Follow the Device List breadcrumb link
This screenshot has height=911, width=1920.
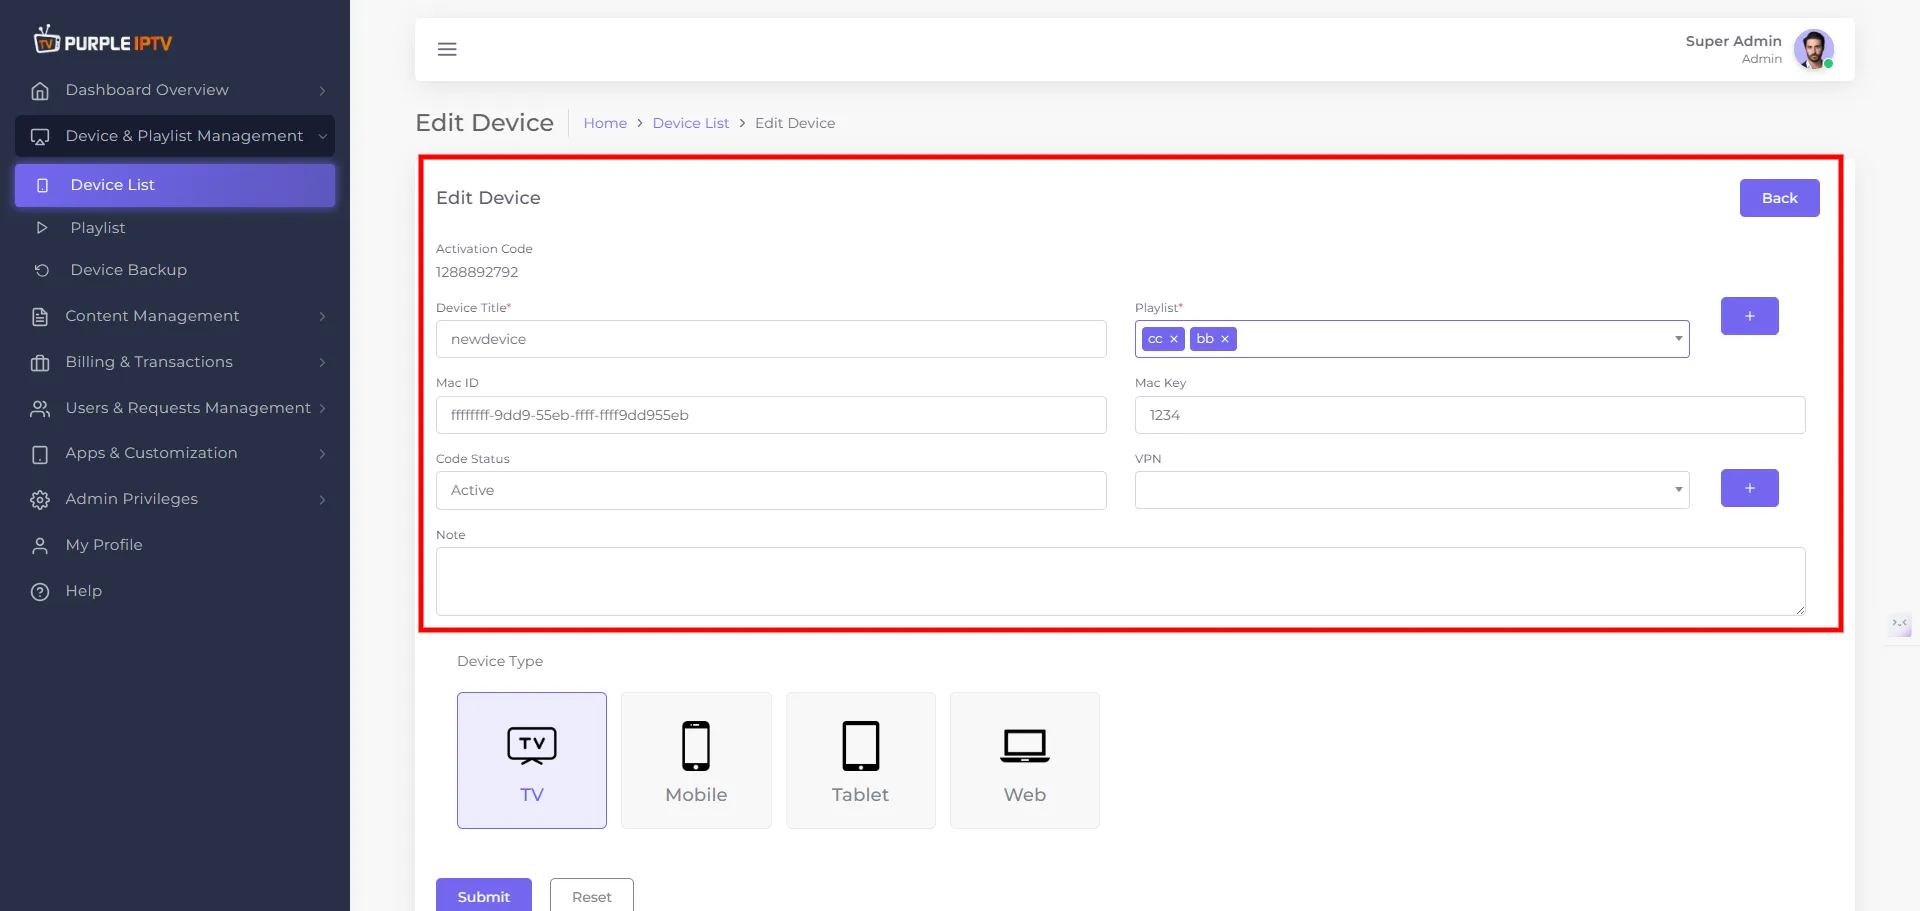pyautogui.click(x=691, y=123)
